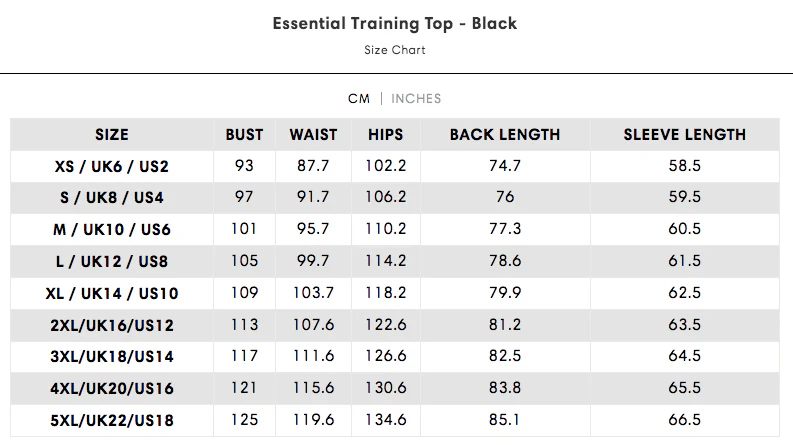This screenshot has height=445, width=793.
Task: Click the WAIST column header
Action: (x=313, y=134)
